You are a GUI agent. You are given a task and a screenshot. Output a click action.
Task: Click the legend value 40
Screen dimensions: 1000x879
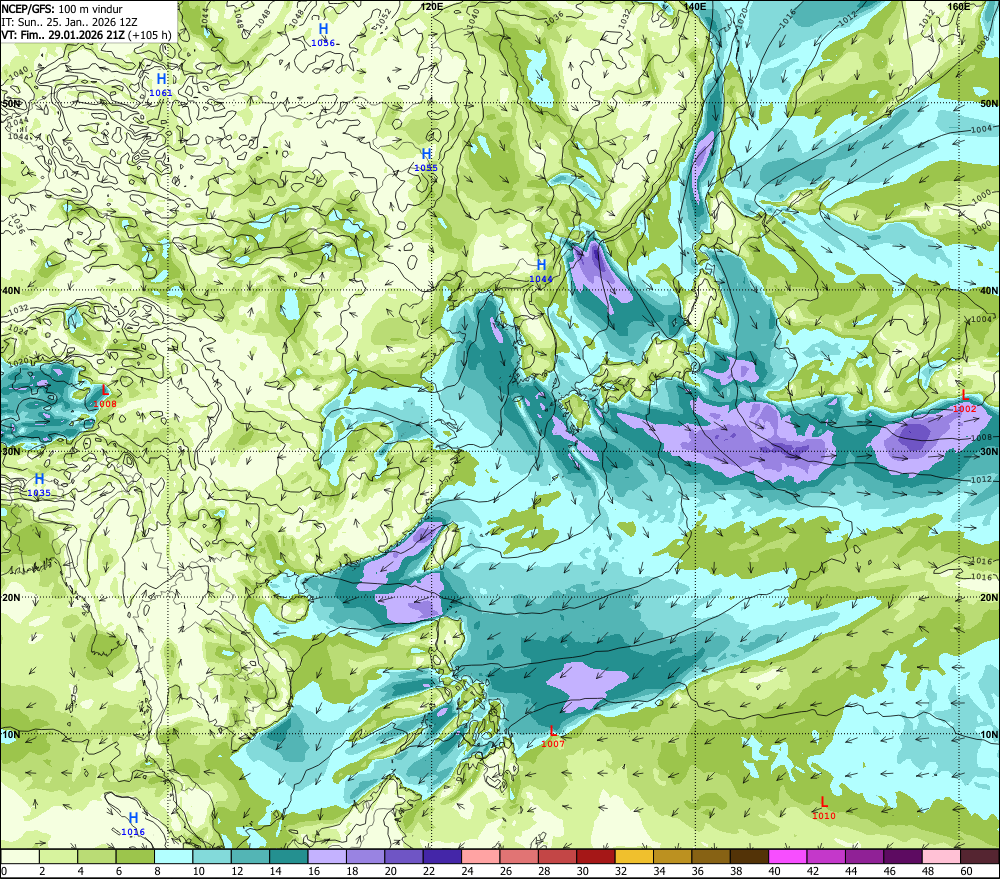click(774, 871)
